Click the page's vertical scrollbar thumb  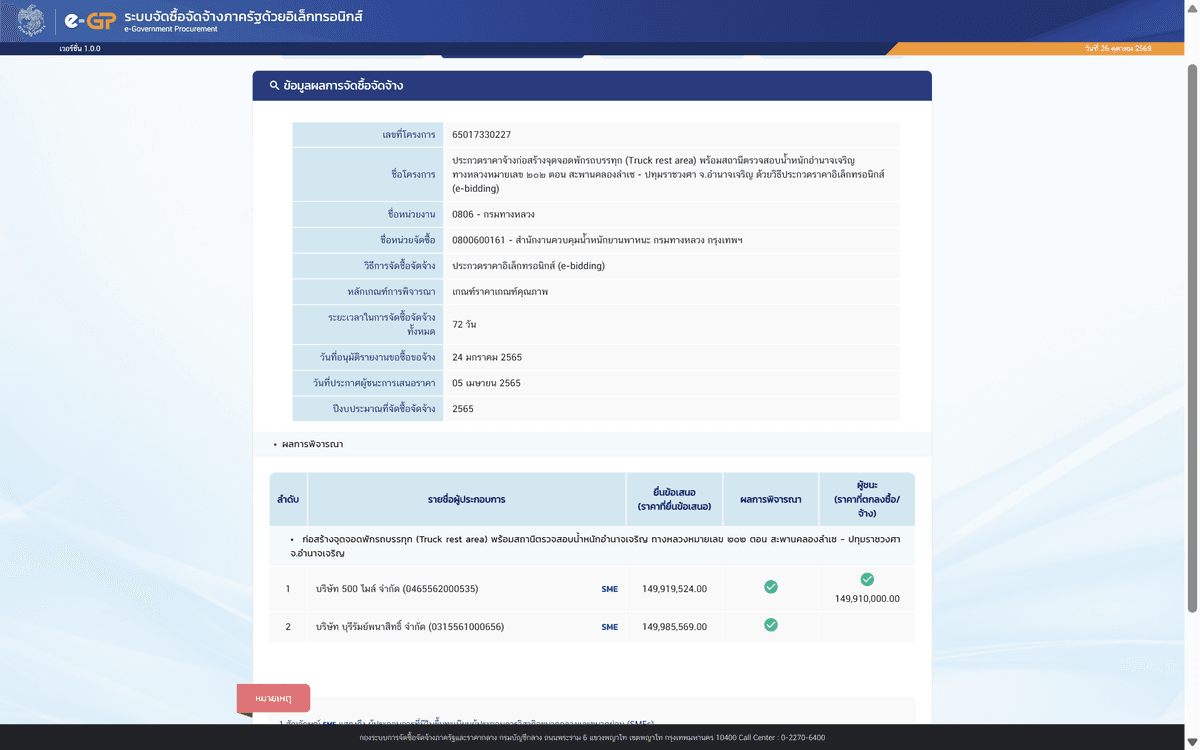pos(1191,340)
